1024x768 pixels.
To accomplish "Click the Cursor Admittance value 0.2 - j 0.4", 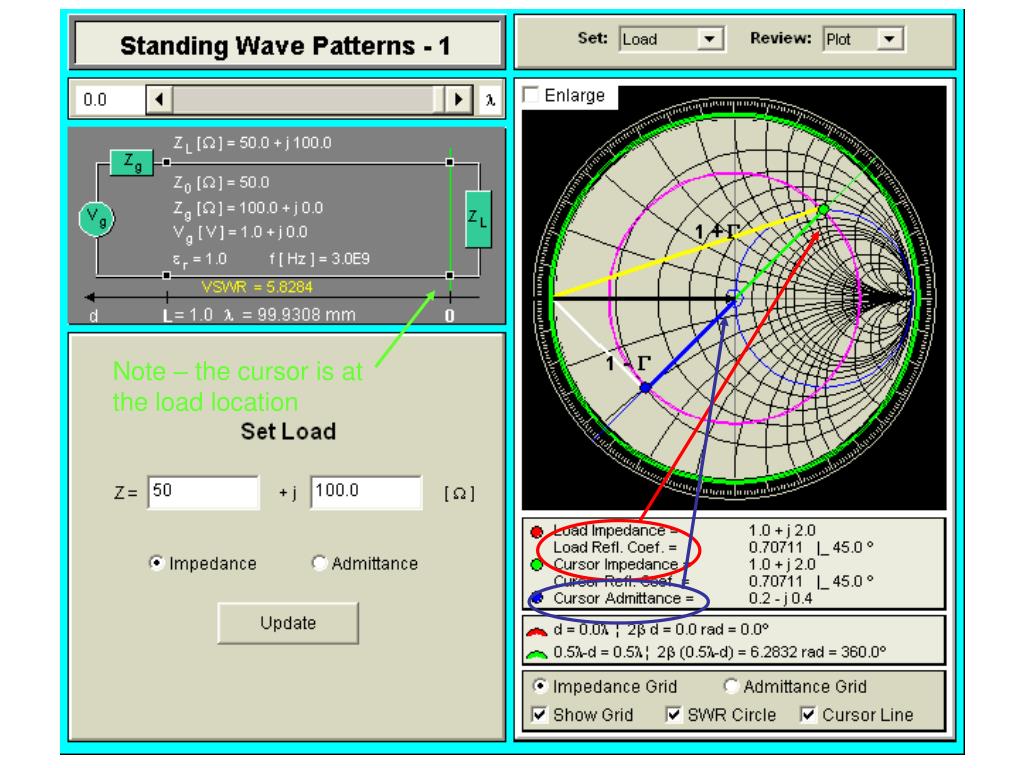I will (780, 598).
